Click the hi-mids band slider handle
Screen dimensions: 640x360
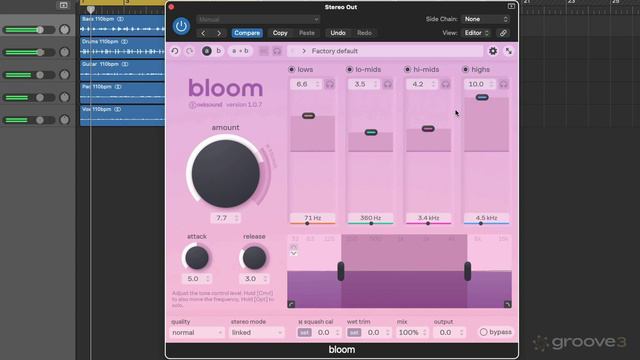click(x=428, y=129)
